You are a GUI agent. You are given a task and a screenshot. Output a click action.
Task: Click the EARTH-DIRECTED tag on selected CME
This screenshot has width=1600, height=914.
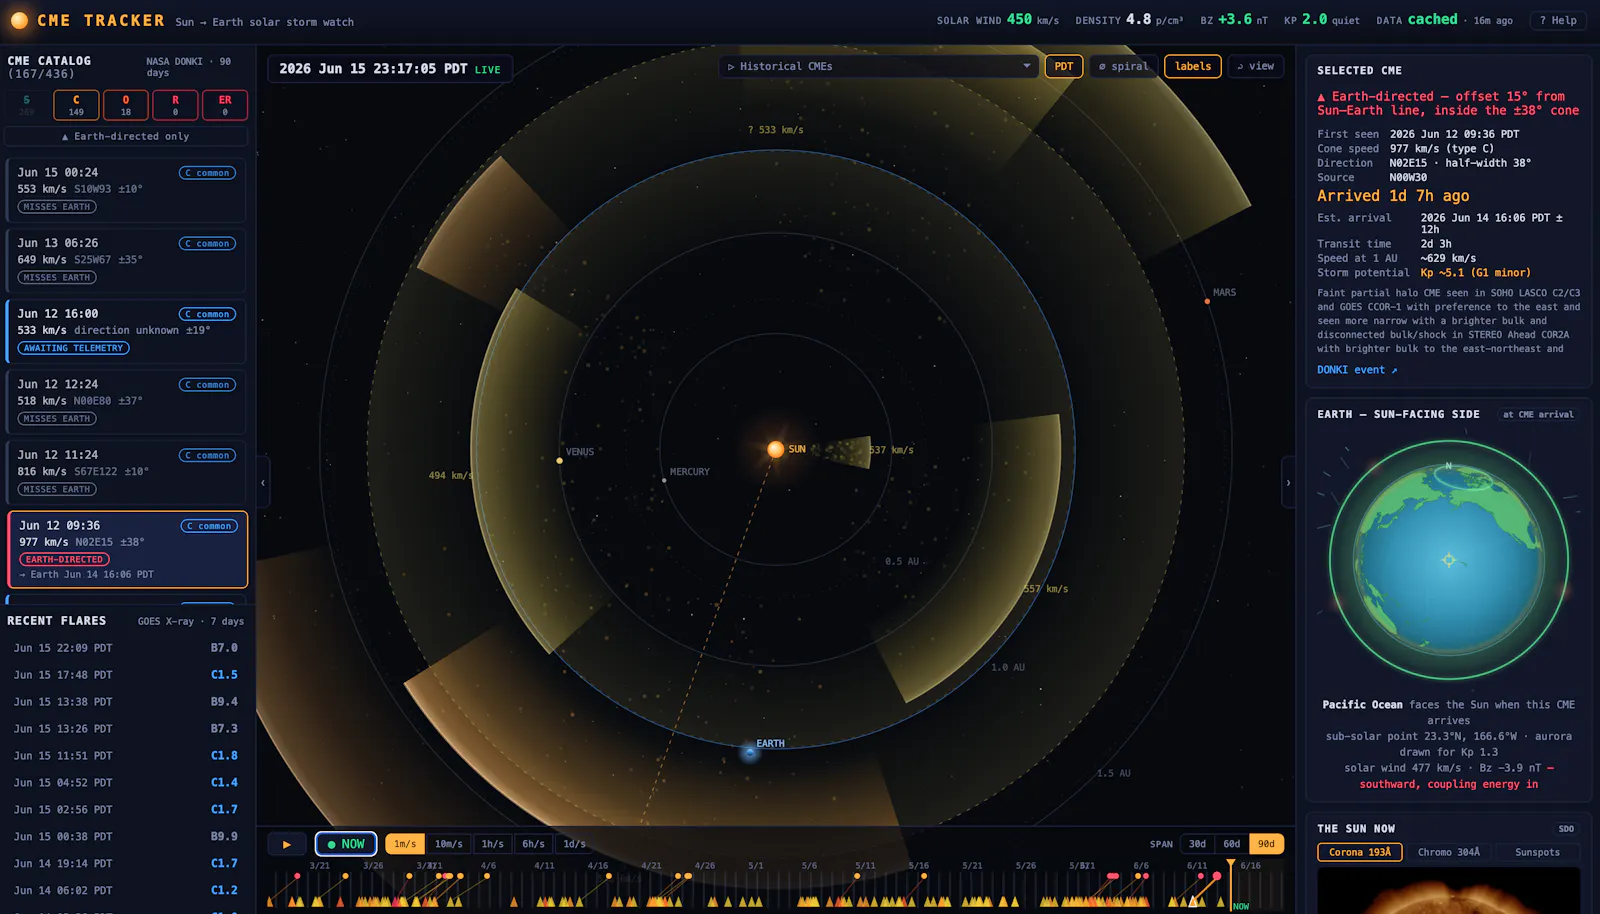pyautogui.click(x=64, y=560)
